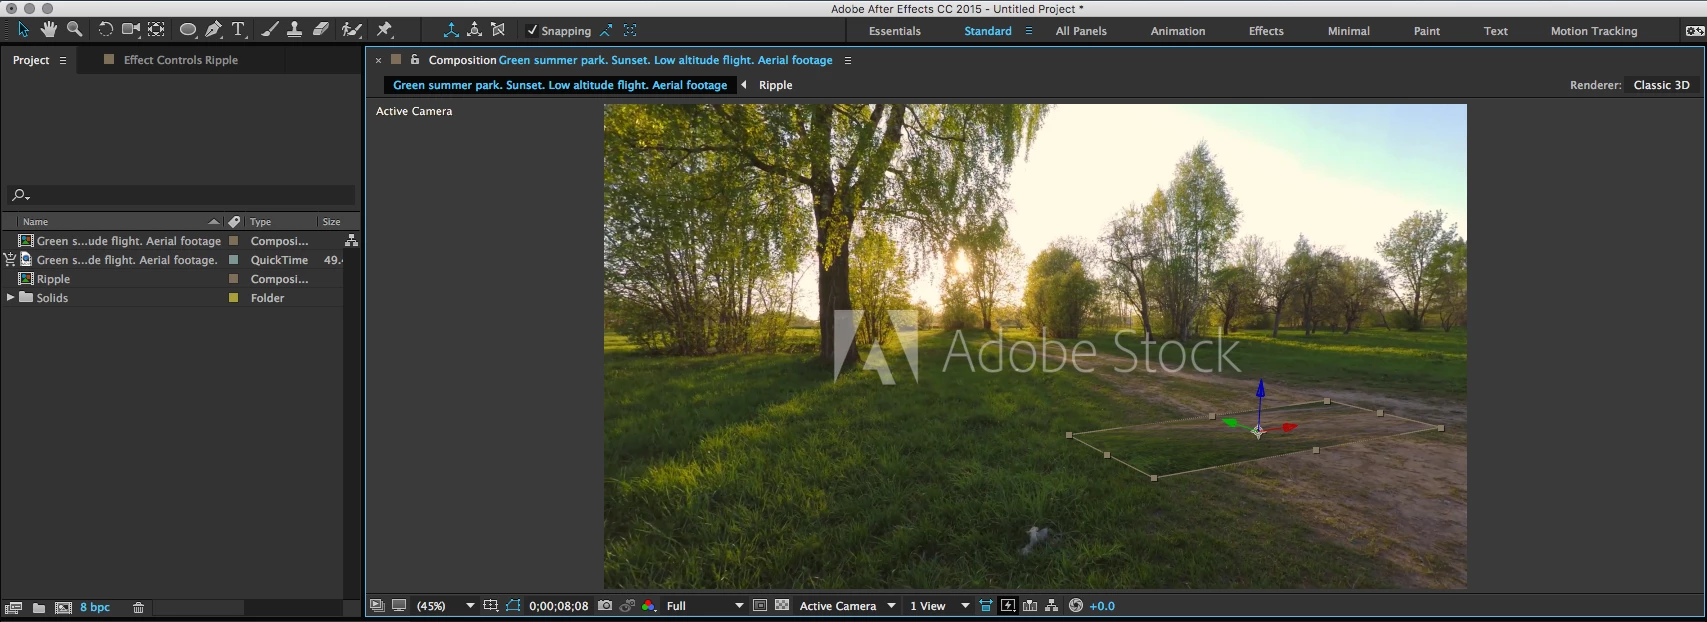
Task: Select the Ellipse shape tool
Action: 188,30
